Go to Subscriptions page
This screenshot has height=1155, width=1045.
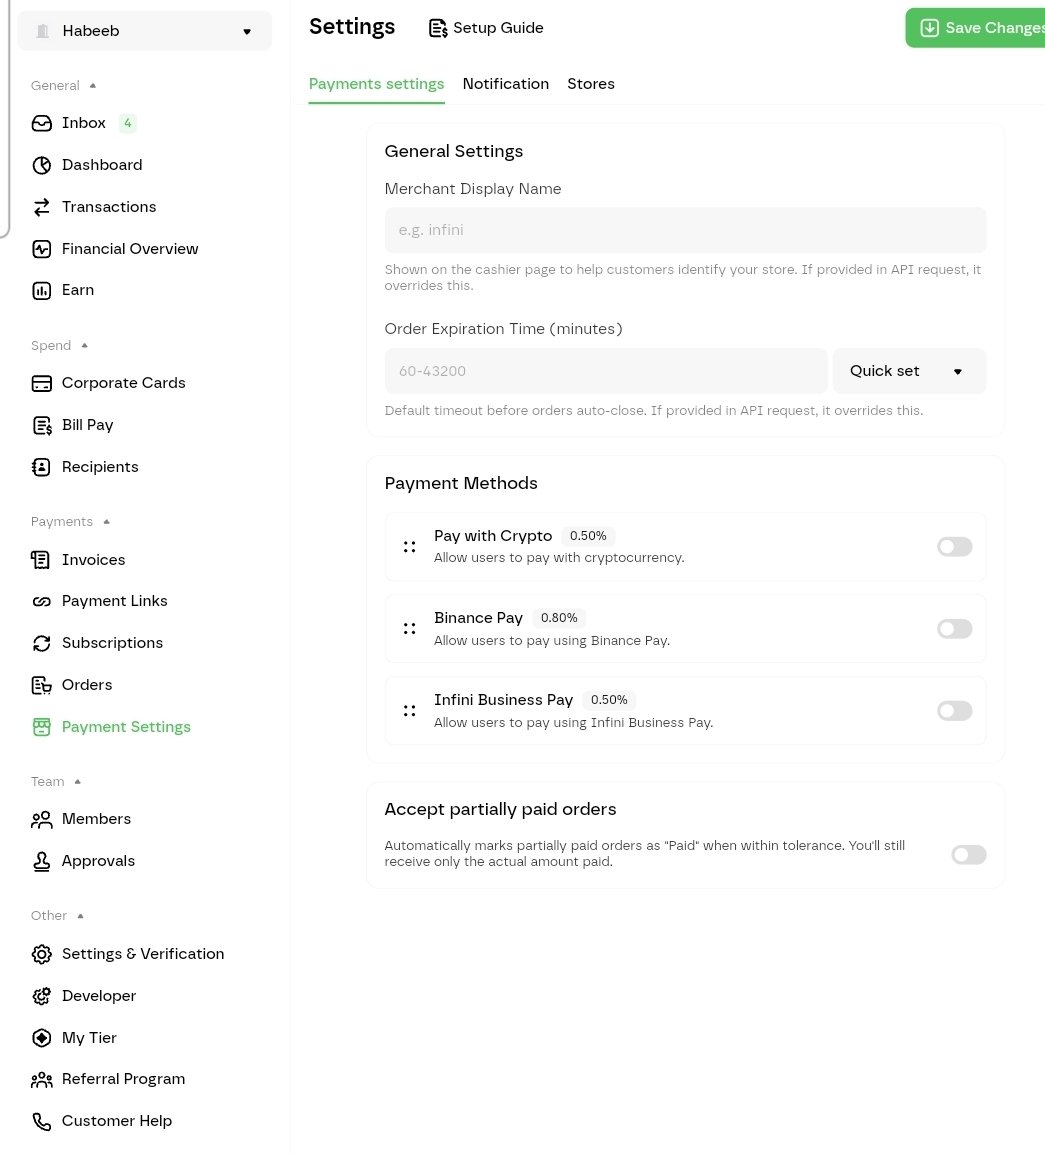click(113, 643)
